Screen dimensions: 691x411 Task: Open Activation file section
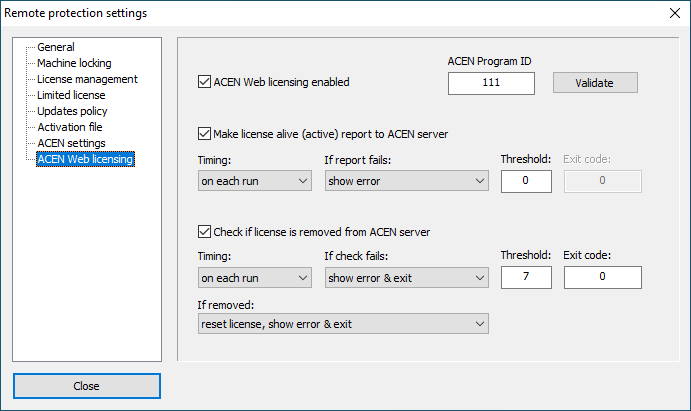pyautogui.click(x=70, y=127)
